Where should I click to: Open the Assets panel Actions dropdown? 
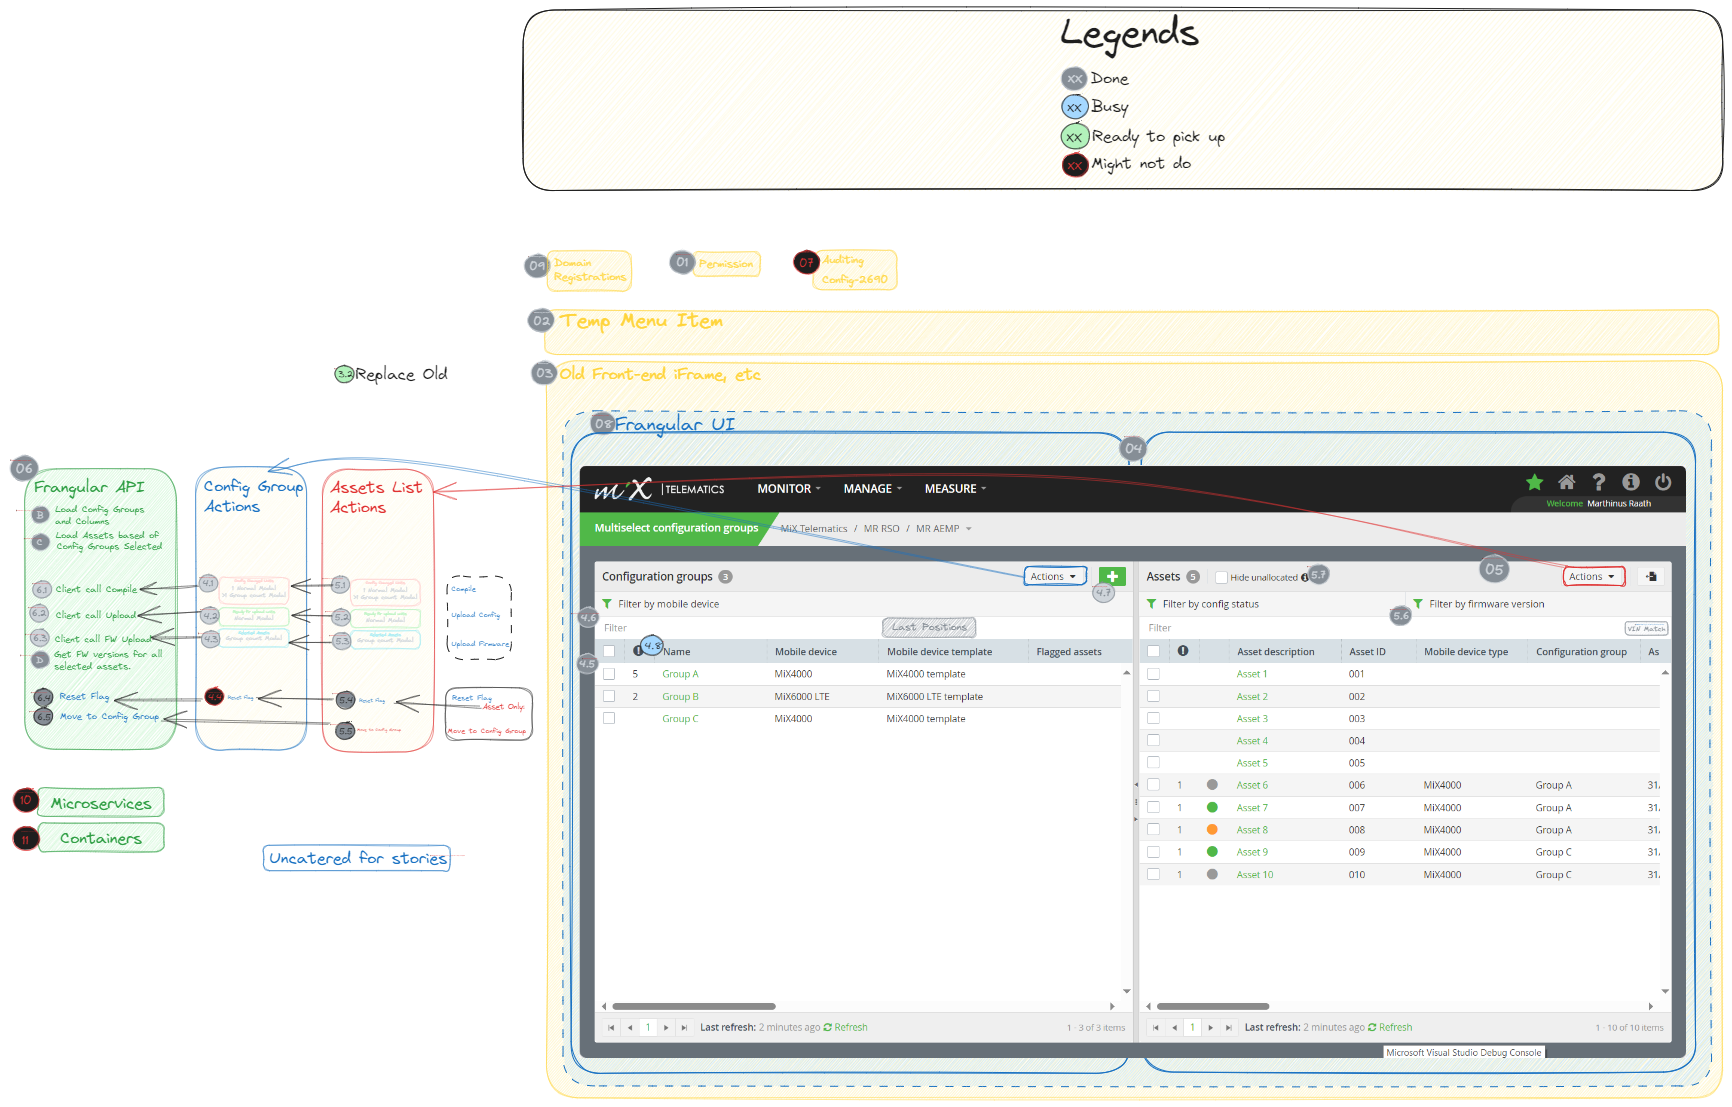tap(1592, 577)
